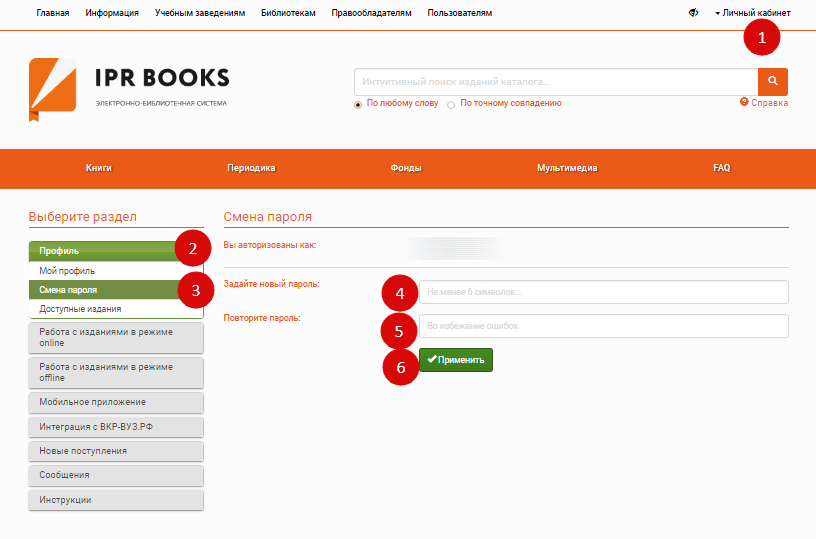
Task: Focus the repeat password field
Action: coord(603,326)
